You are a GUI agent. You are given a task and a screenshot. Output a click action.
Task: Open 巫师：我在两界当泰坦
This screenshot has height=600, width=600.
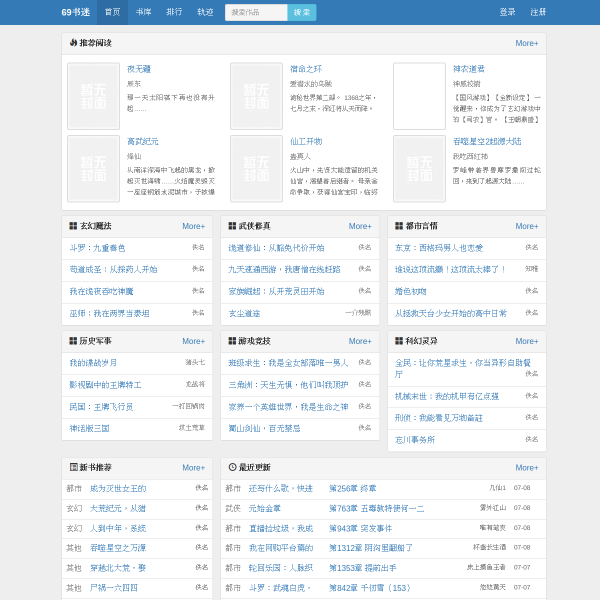pyautogui.click(x=109, y=313)
